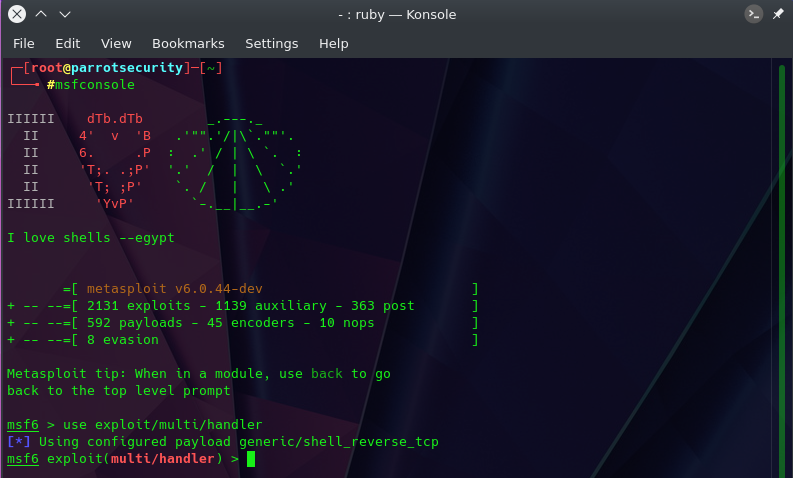Viewport: 793px width, 478px height.
Task: Click 'metasploit v6.0.44-dev' version text
Action: pyautogui.click(x=174, y=289)
